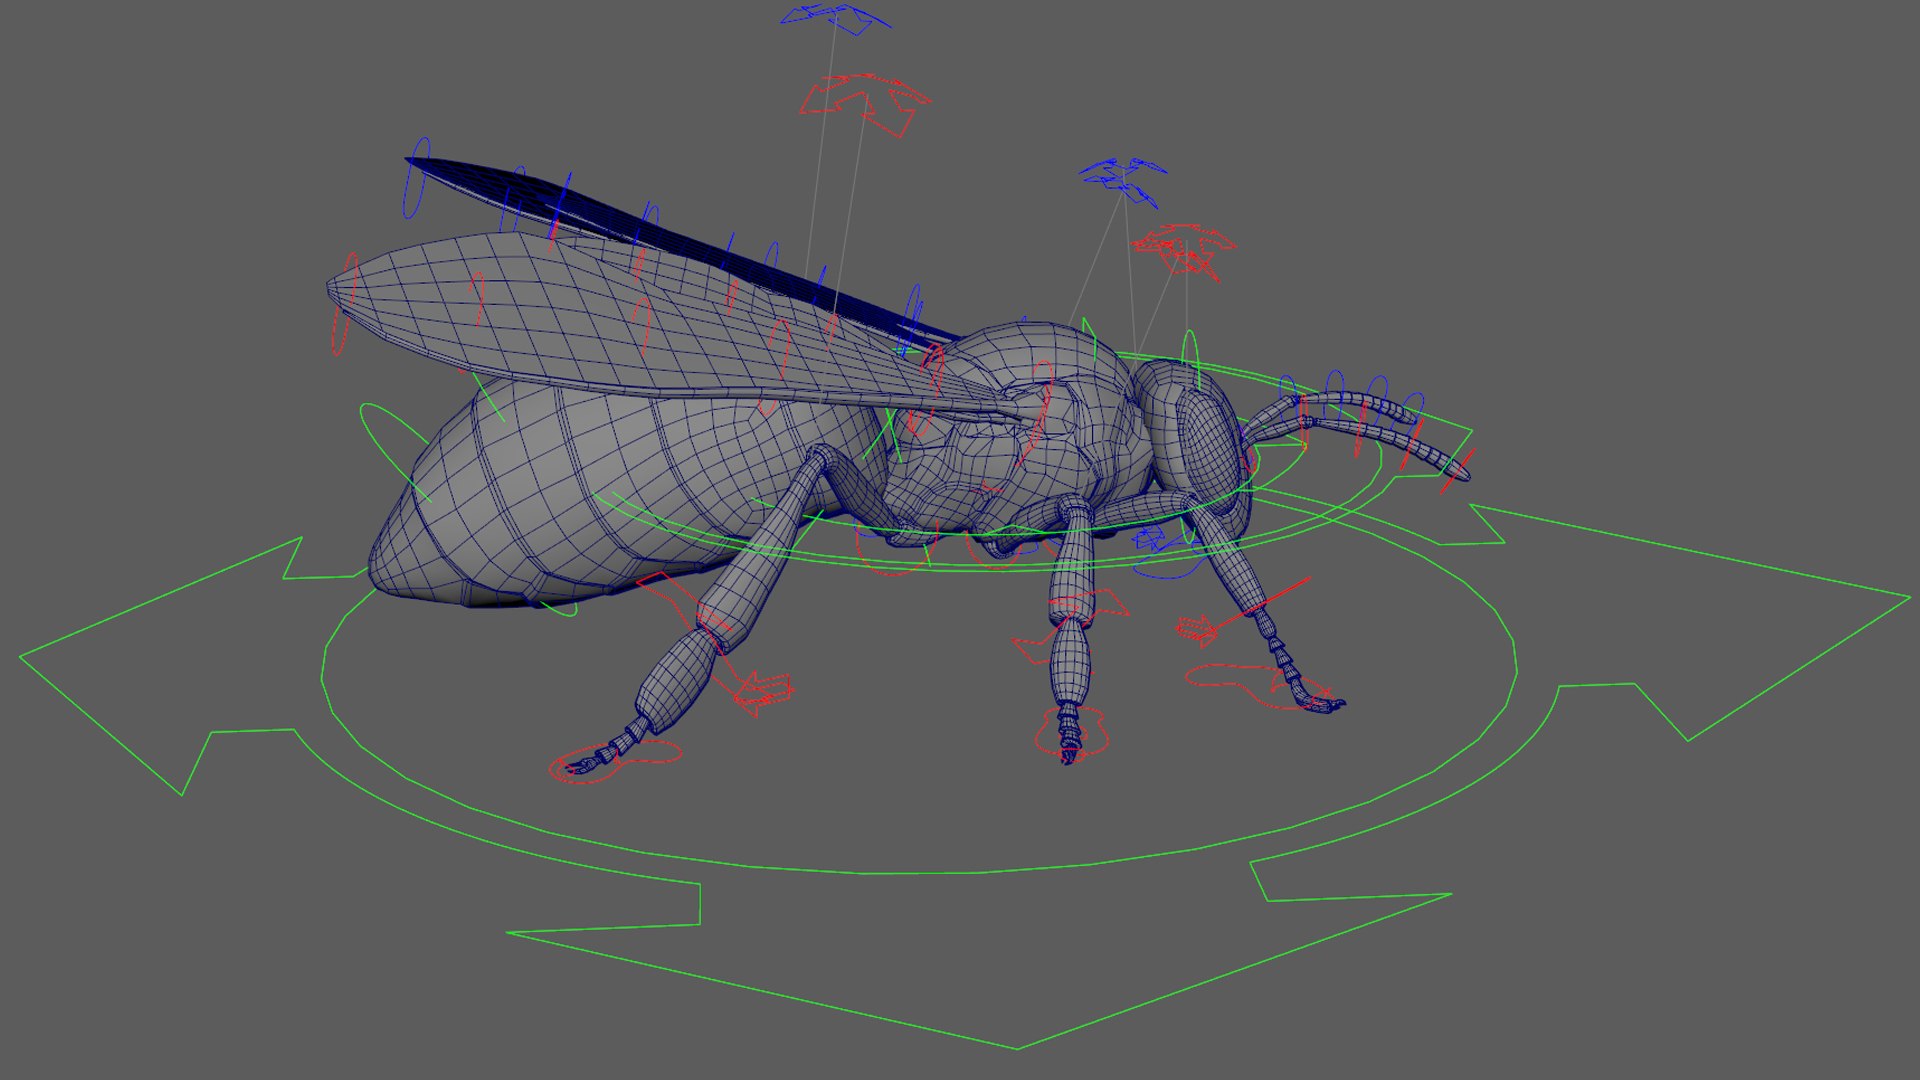The width and height of the screenshot is (1920, 1080).
Task: Select green rectangular control around the antennae
Action: click(x=1380, y=460)
